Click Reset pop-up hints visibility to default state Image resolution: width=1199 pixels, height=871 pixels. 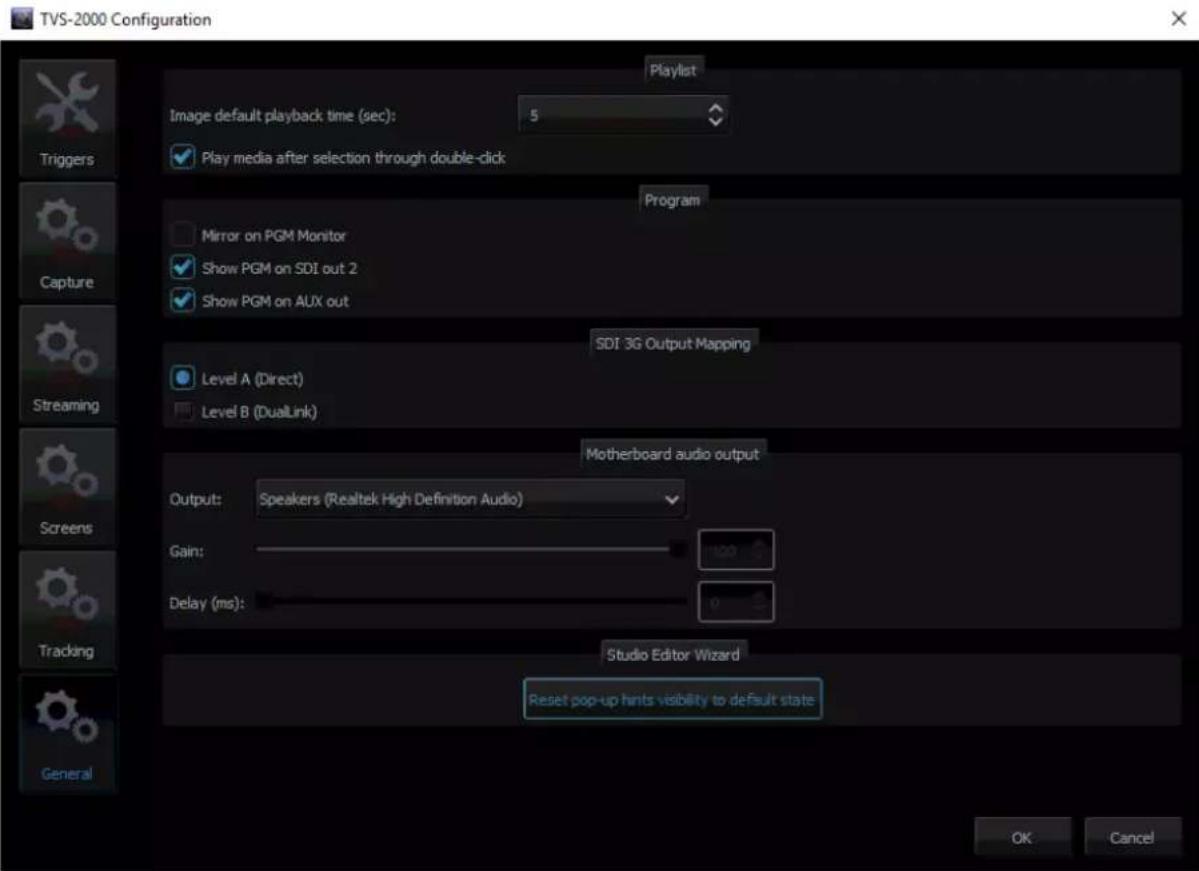tap(672, 699)
